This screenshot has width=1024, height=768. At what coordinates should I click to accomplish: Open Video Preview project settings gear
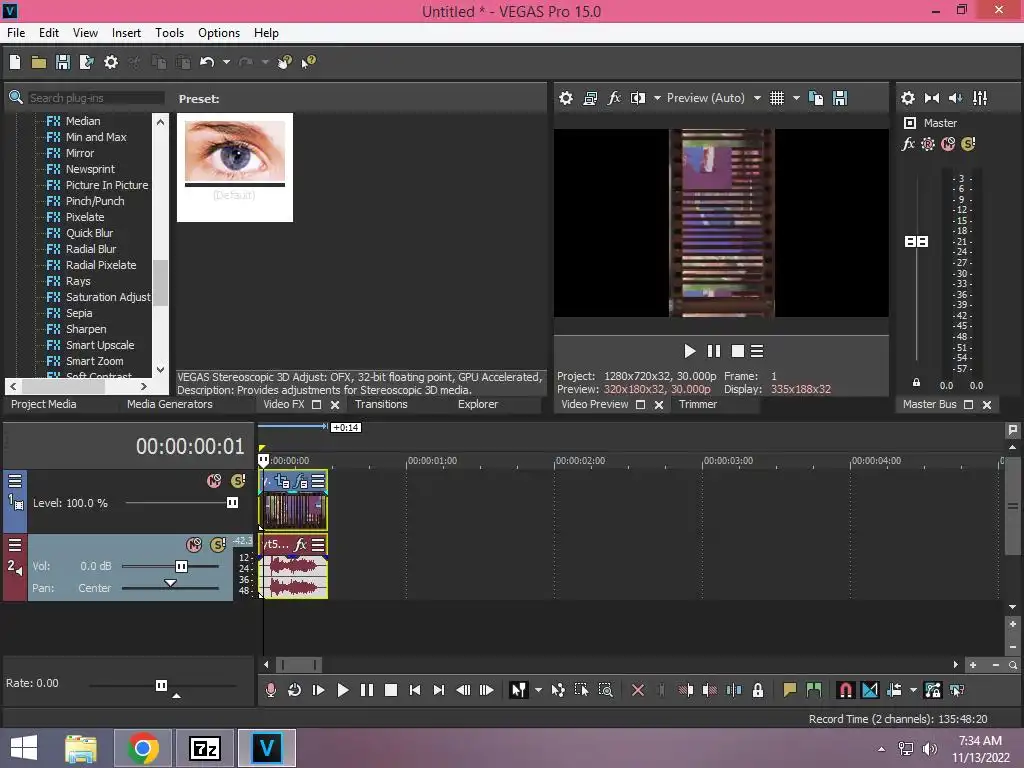(x=566, y=98)
